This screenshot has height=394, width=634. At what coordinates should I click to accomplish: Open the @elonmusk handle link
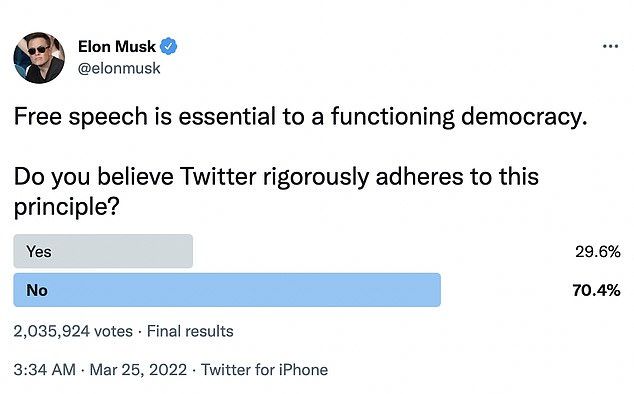click(119, 68)
